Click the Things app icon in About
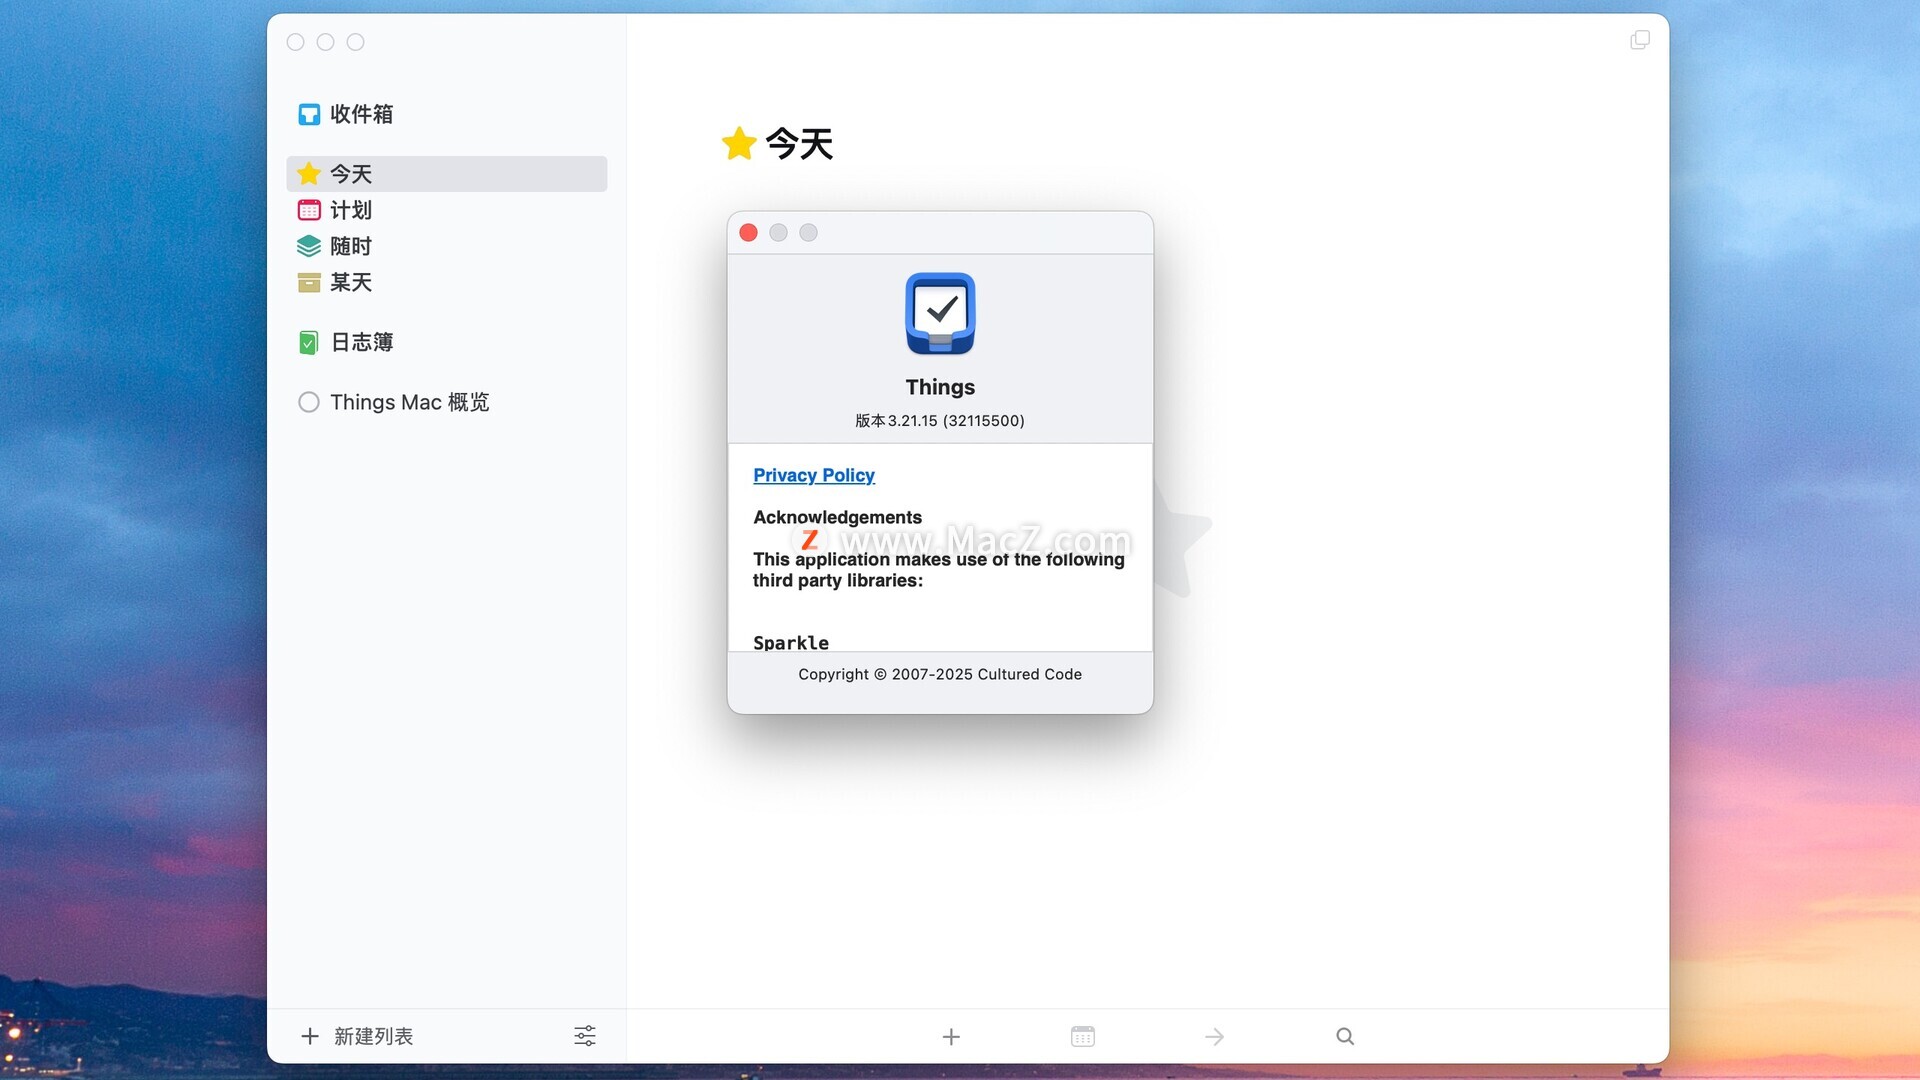This screenshot has width=1920, height=1080. point(940,313)
